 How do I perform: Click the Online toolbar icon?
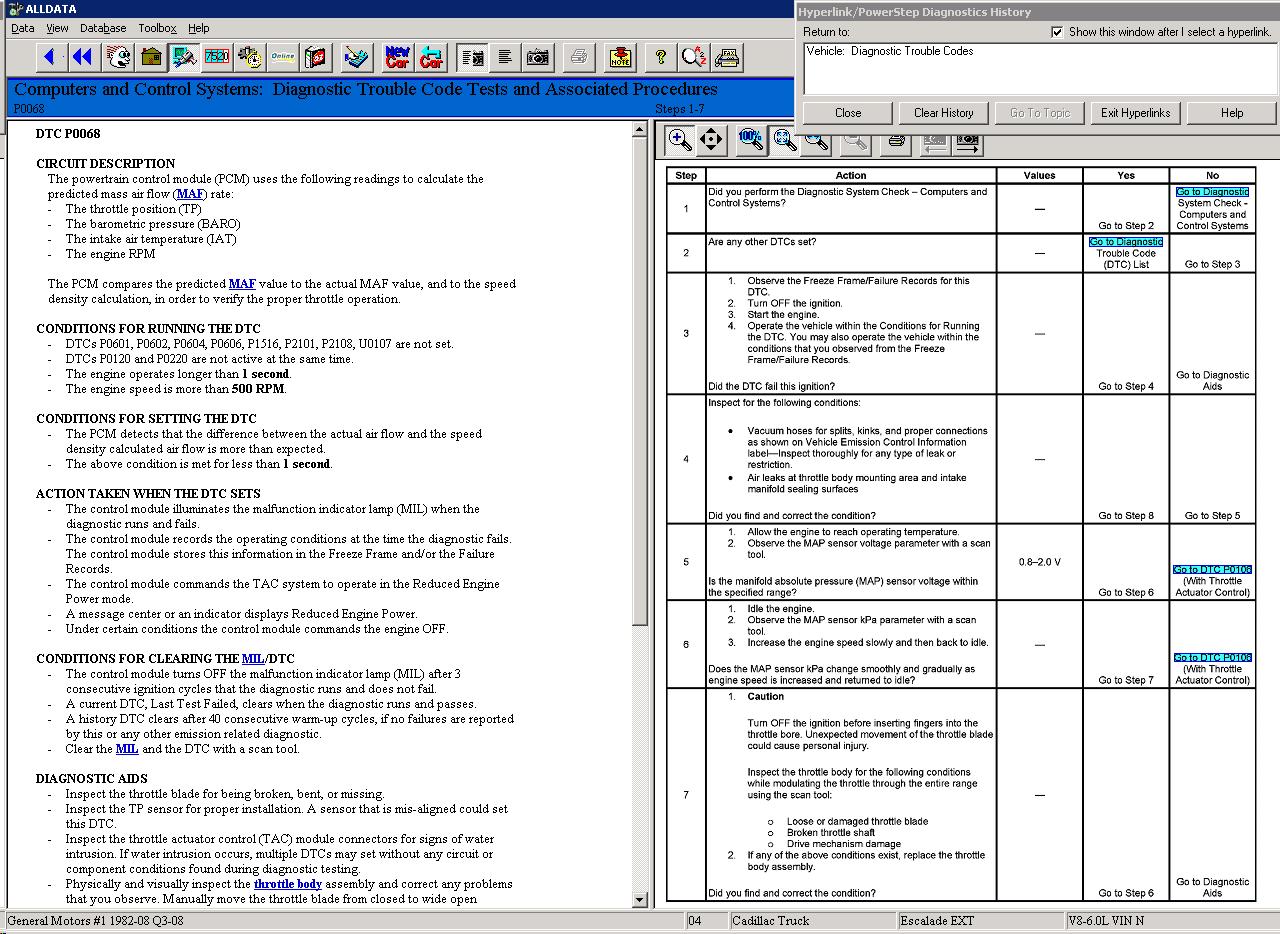click(x=282, y=57)
